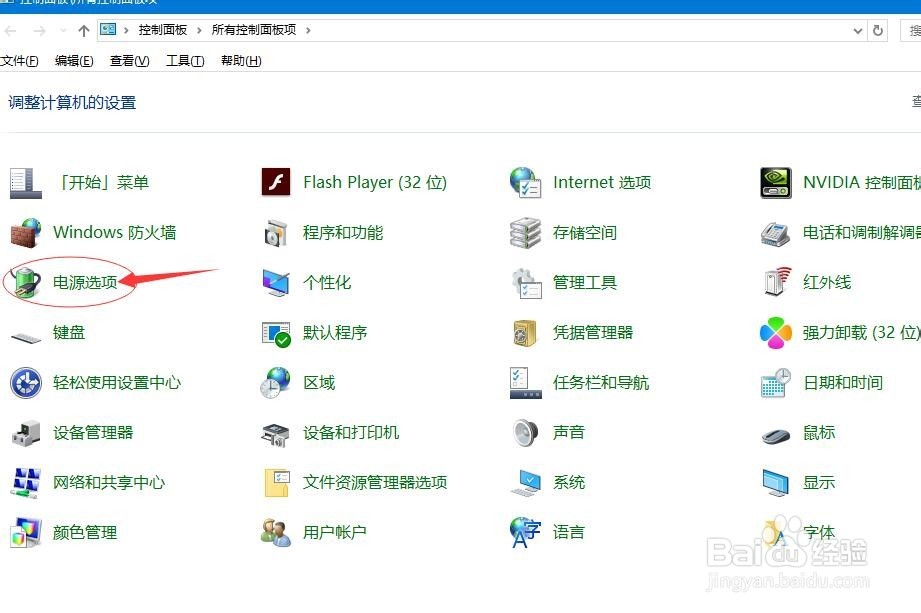Viewport: 921px width, 613px height.
Task: Open 电源选项 (Power Options)
Action: coord(85,282)
